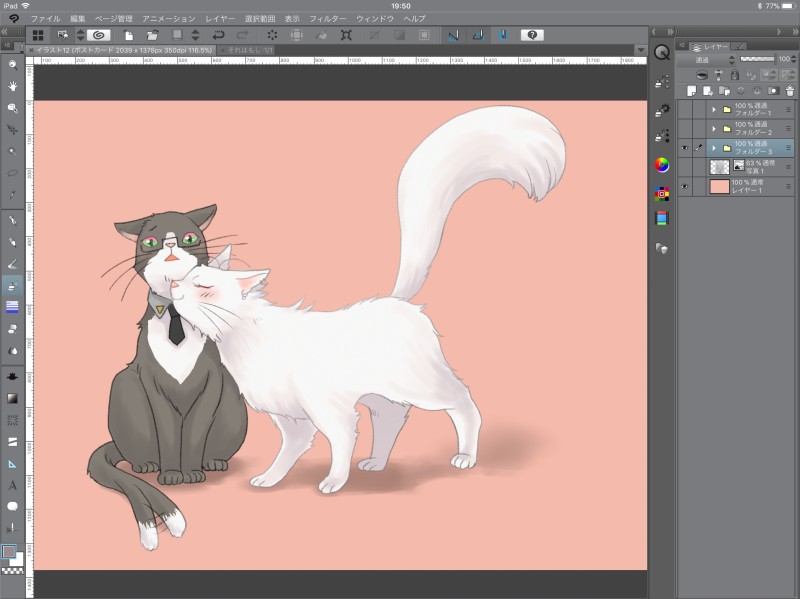Open the 選択範囲 menu
This screenshot has height=599, width=800.
coord(260,19)
